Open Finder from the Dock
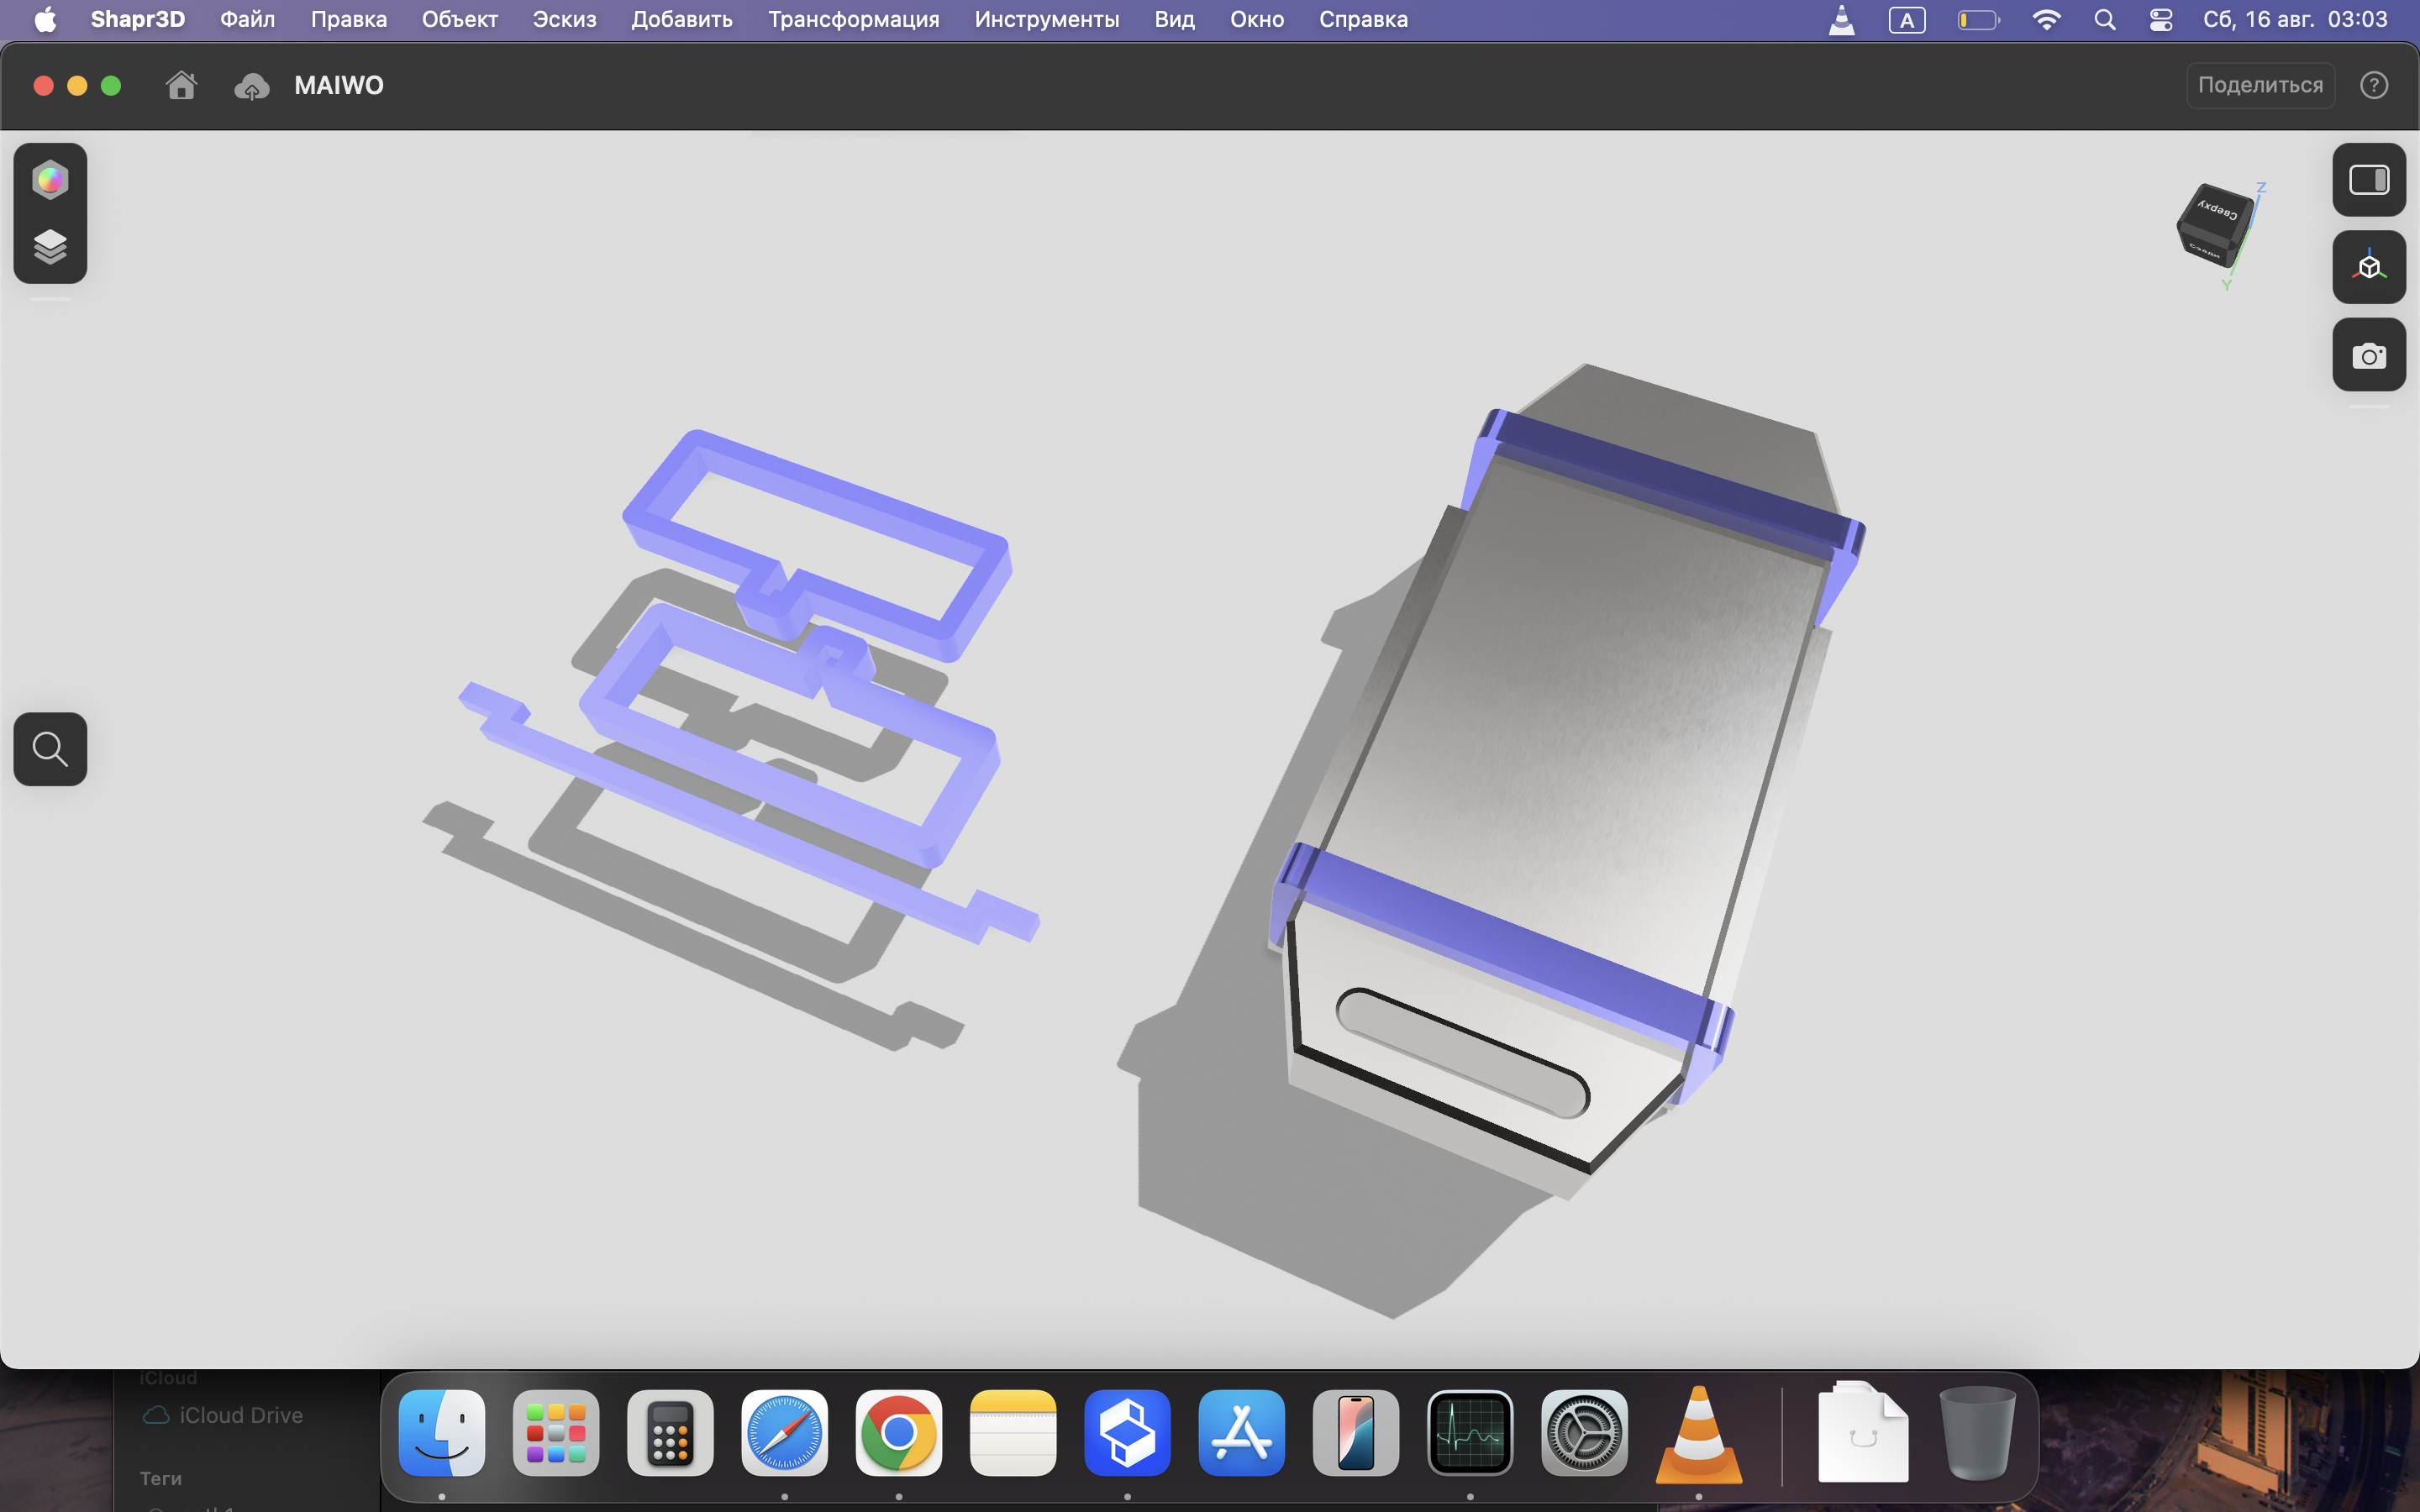 point(442,1433)
